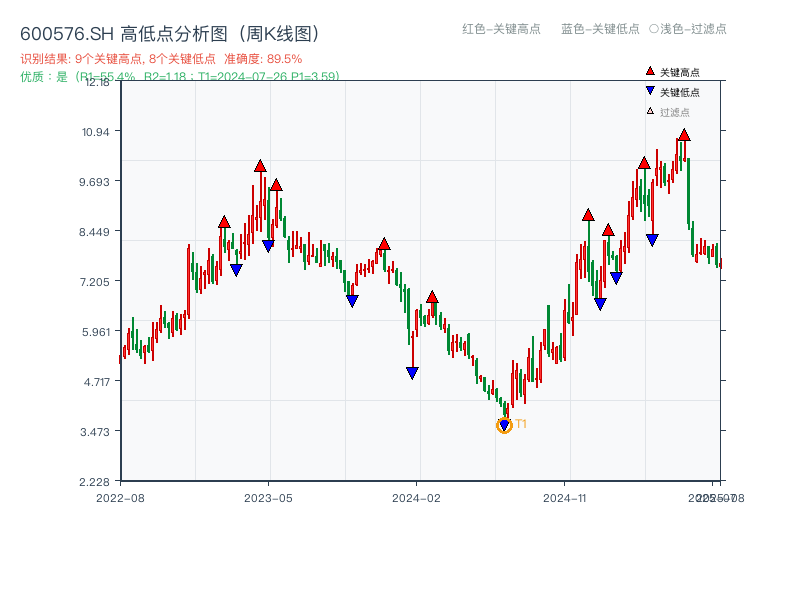
Task: Click the 2024-11 x-axis date label
Action: click(x=564, y=498)
